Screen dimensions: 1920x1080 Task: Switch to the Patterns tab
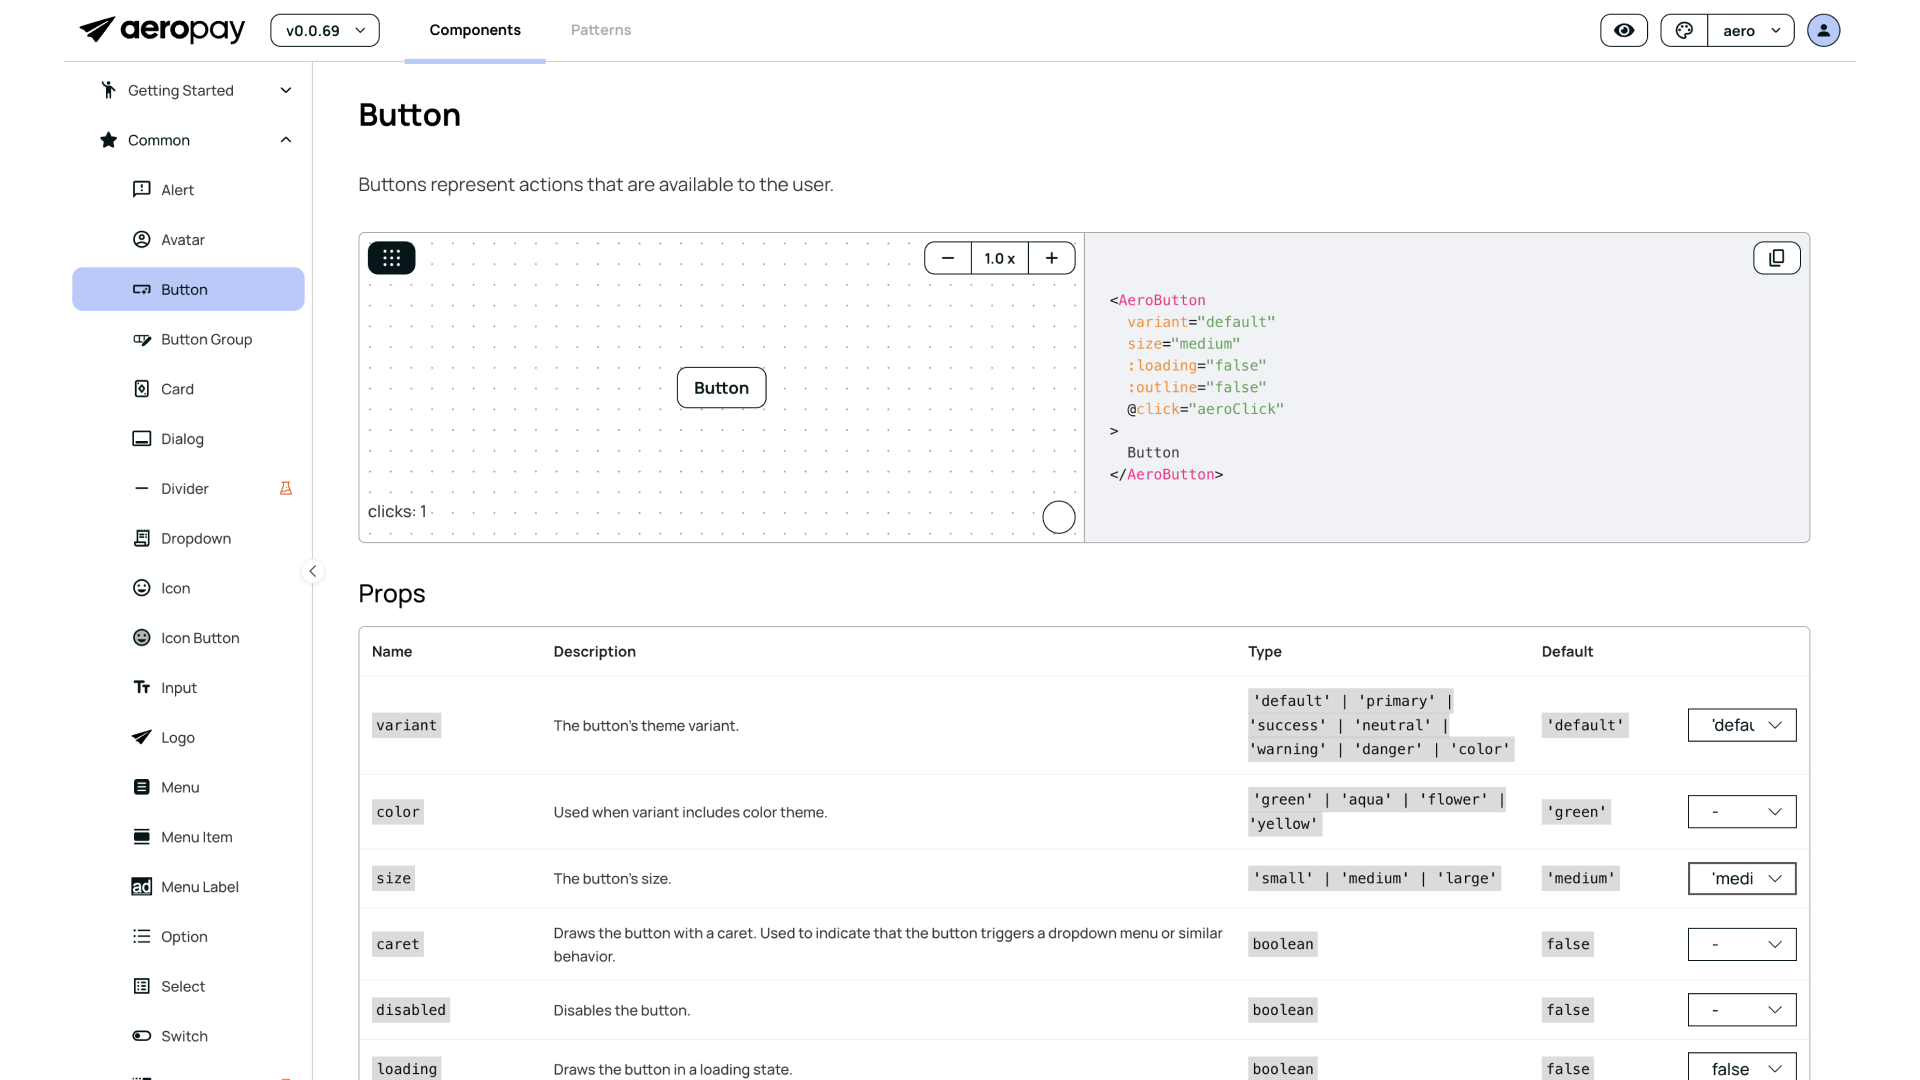pos(600,30)
